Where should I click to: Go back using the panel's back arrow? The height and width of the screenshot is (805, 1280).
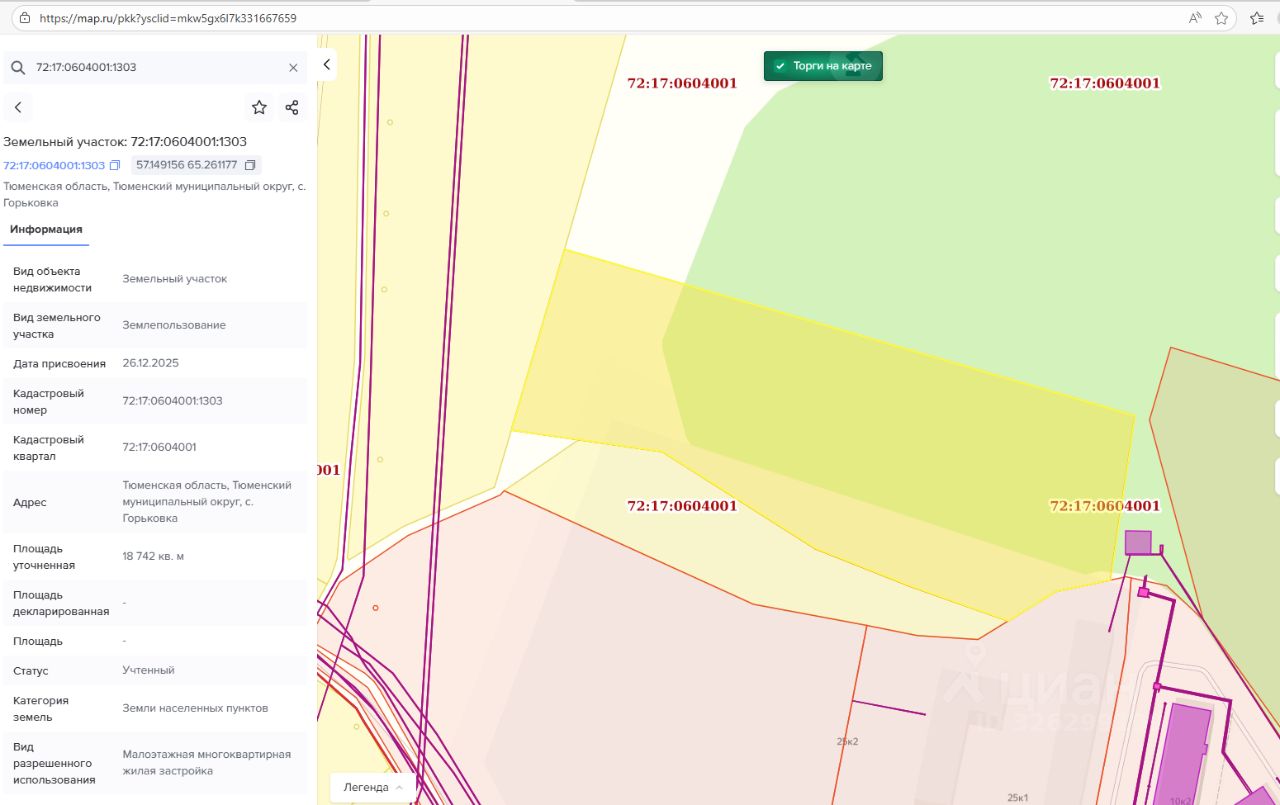[x=17, y=108]
